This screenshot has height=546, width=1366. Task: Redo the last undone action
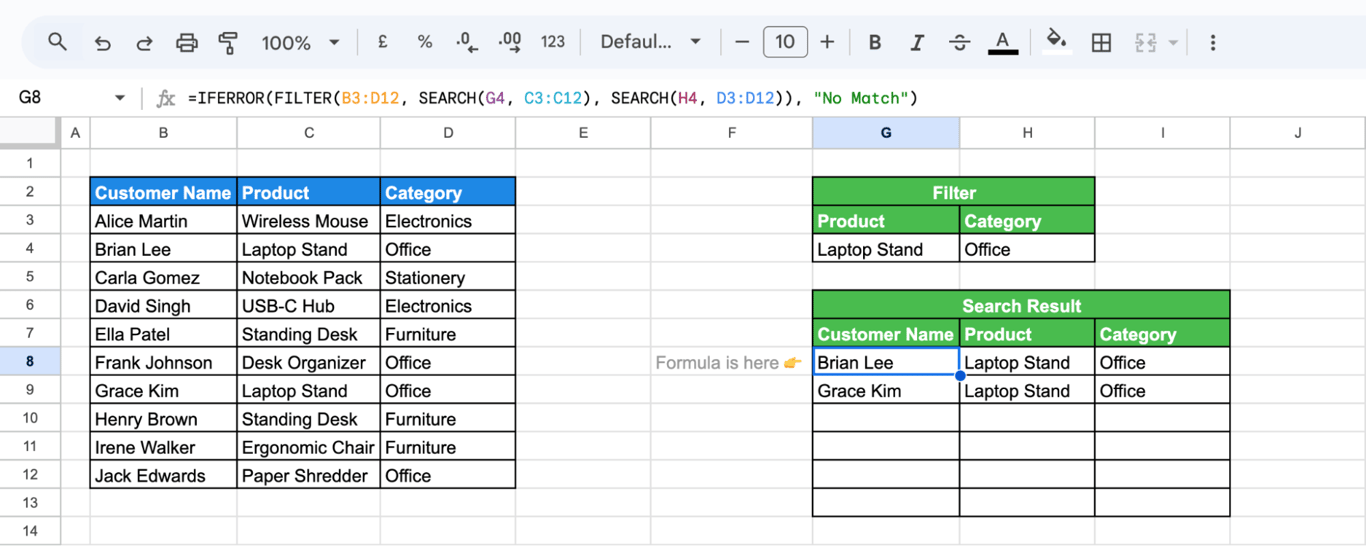(144, 42)
